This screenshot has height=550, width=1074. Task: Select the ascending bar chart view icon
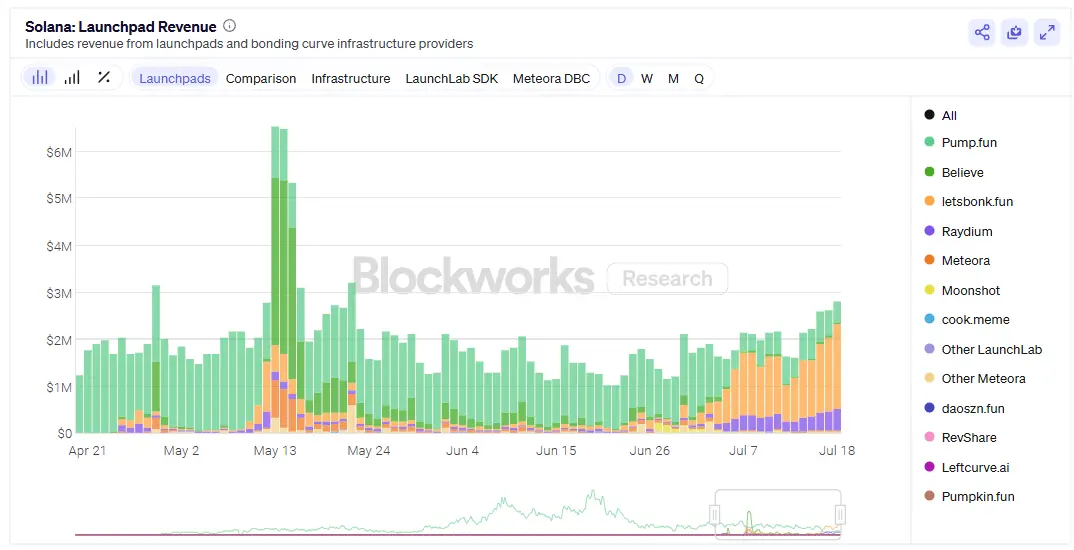72,77
